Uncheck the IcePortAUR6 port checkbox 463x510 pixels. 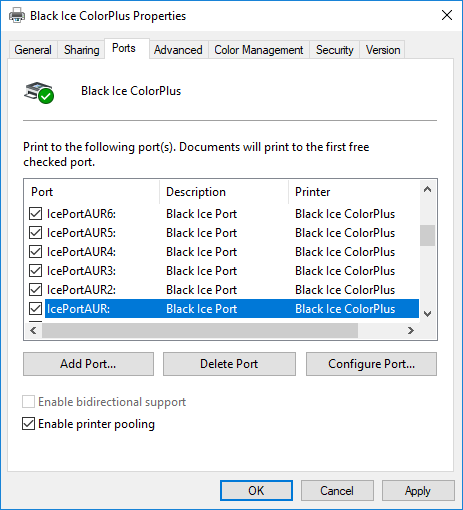(35, 214)
